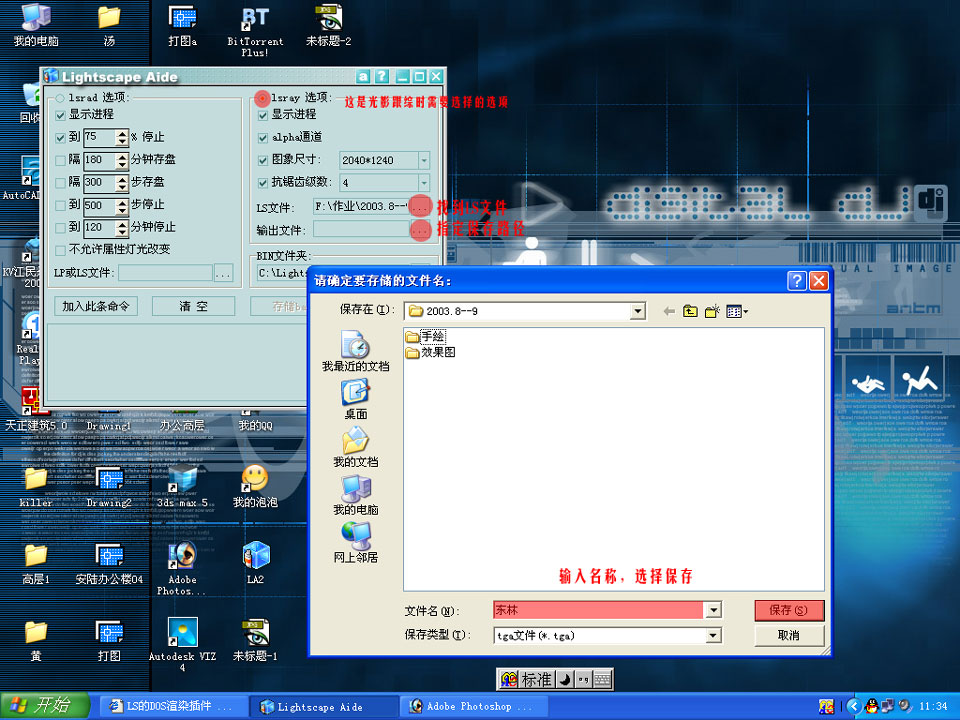The width and height of the screenshot is (960, 720).
Task: Open the 效果图 folder in file list
Action: (x=430, y=352)
